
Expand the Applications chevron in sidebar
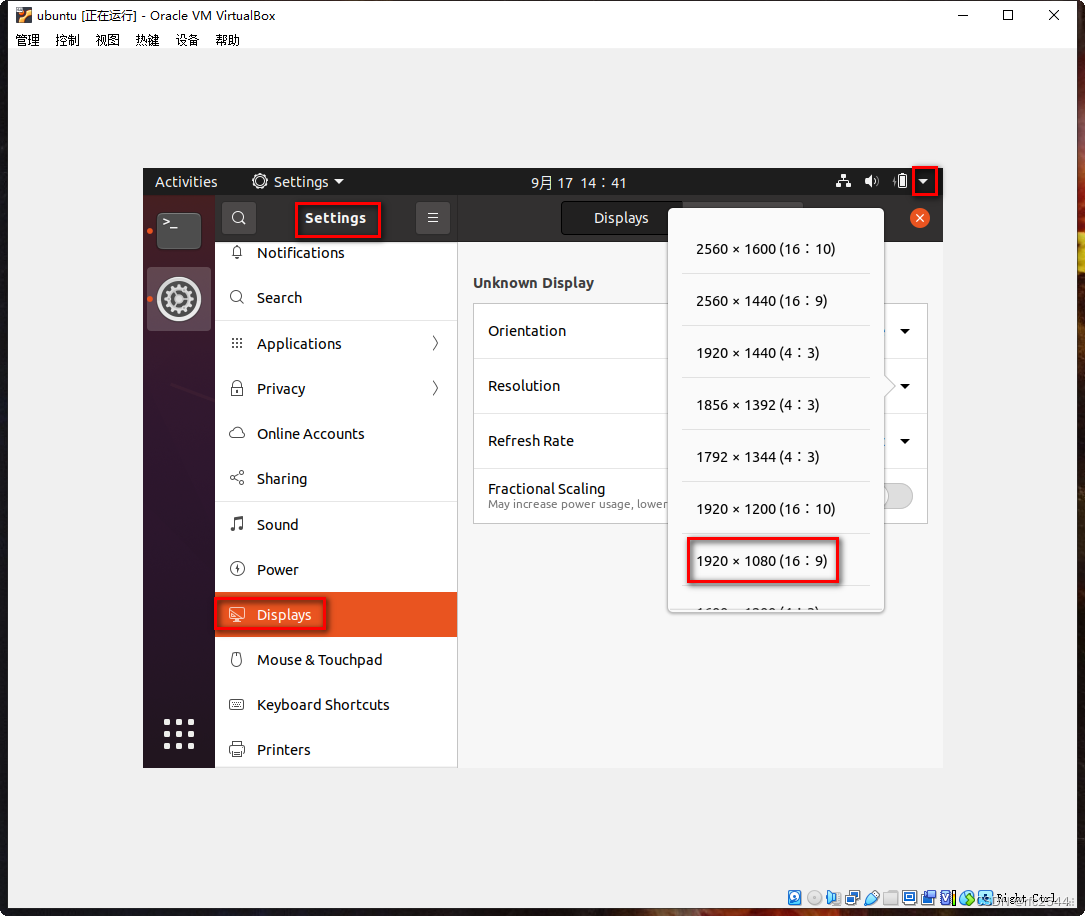435,343
